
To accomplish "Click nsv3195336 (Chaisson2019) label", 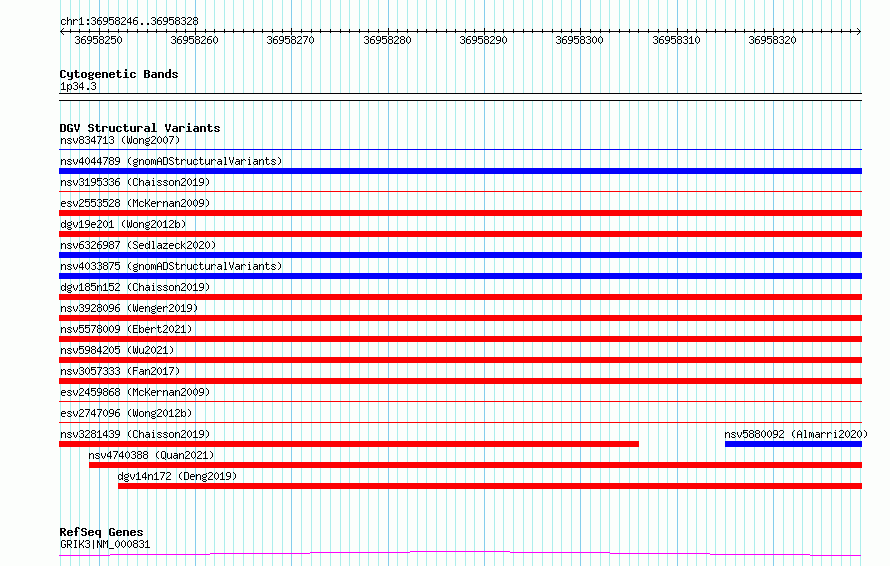I will point(135,182).
